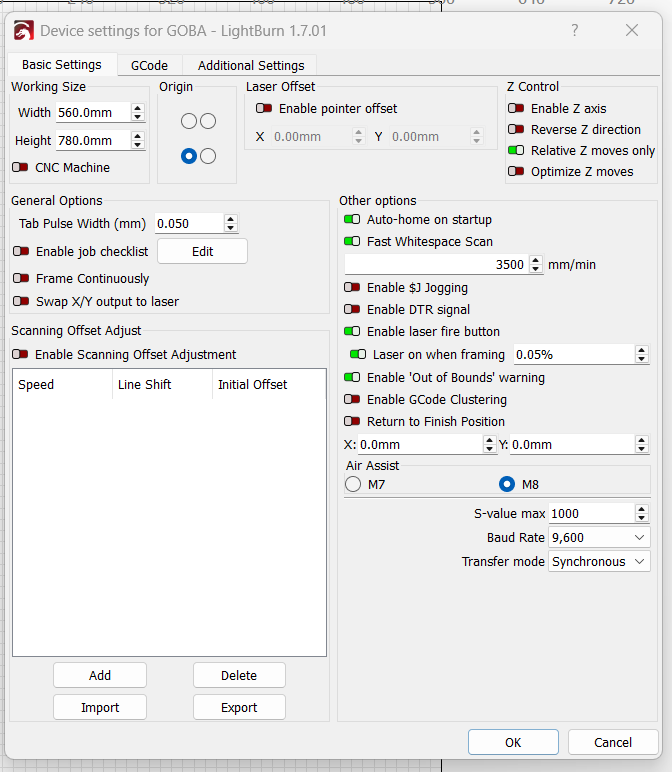Click the Delete button

click(239, 676)
